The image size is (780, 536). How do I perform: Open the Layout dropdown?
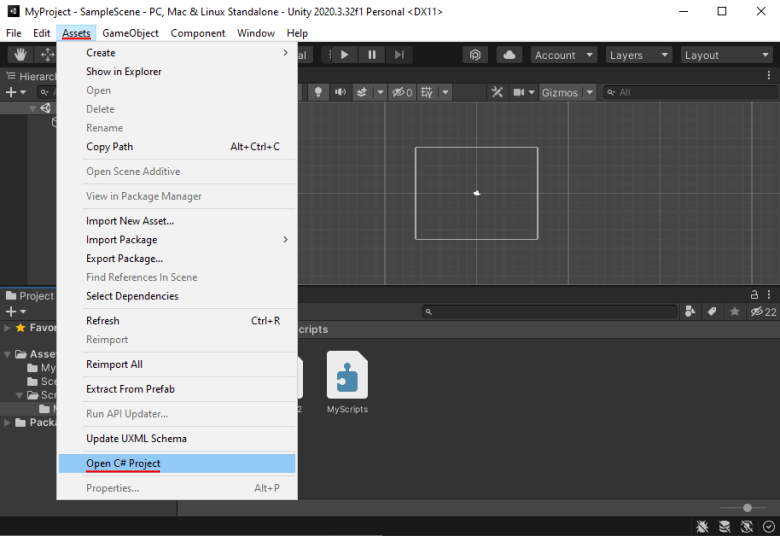pyautogui.click(x=725, y=55)
